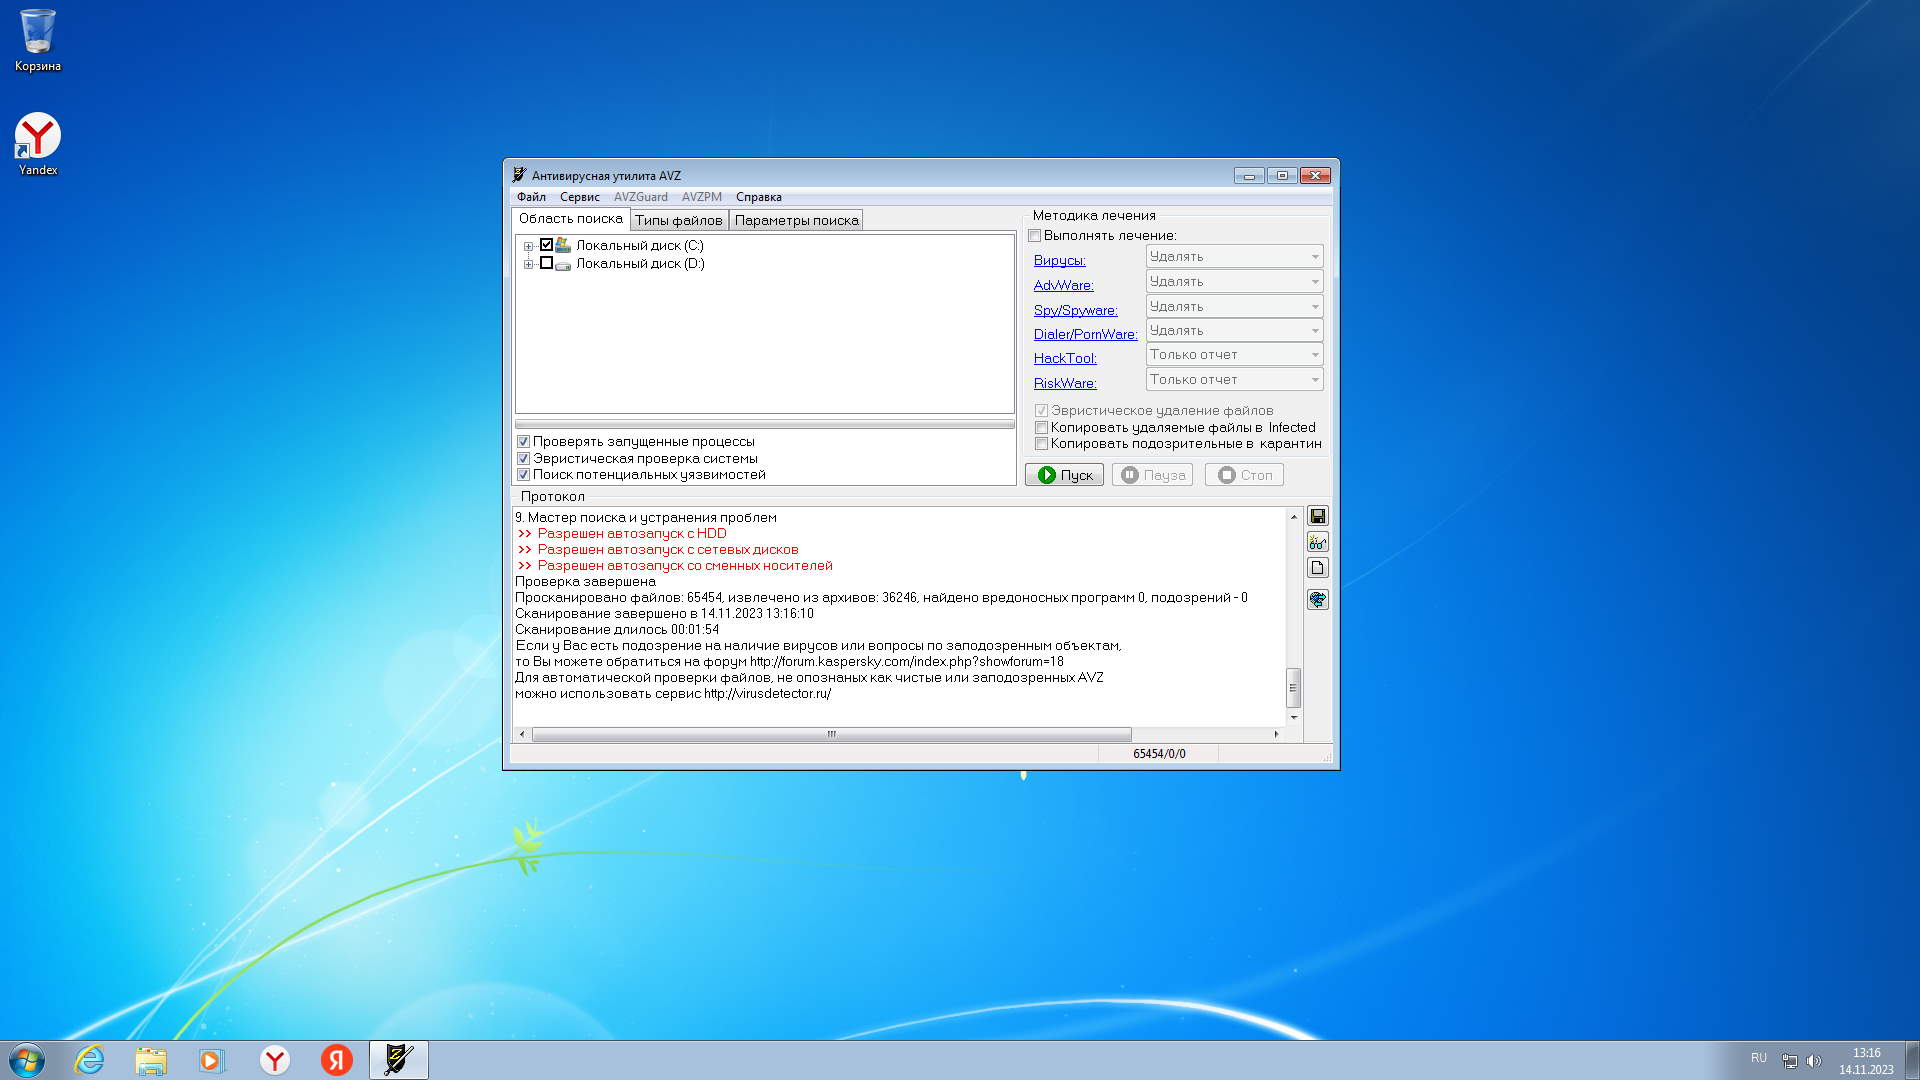Click the Spy/Spyware link
The height and width of the screenshot is (1080, 1920).
1075,310
